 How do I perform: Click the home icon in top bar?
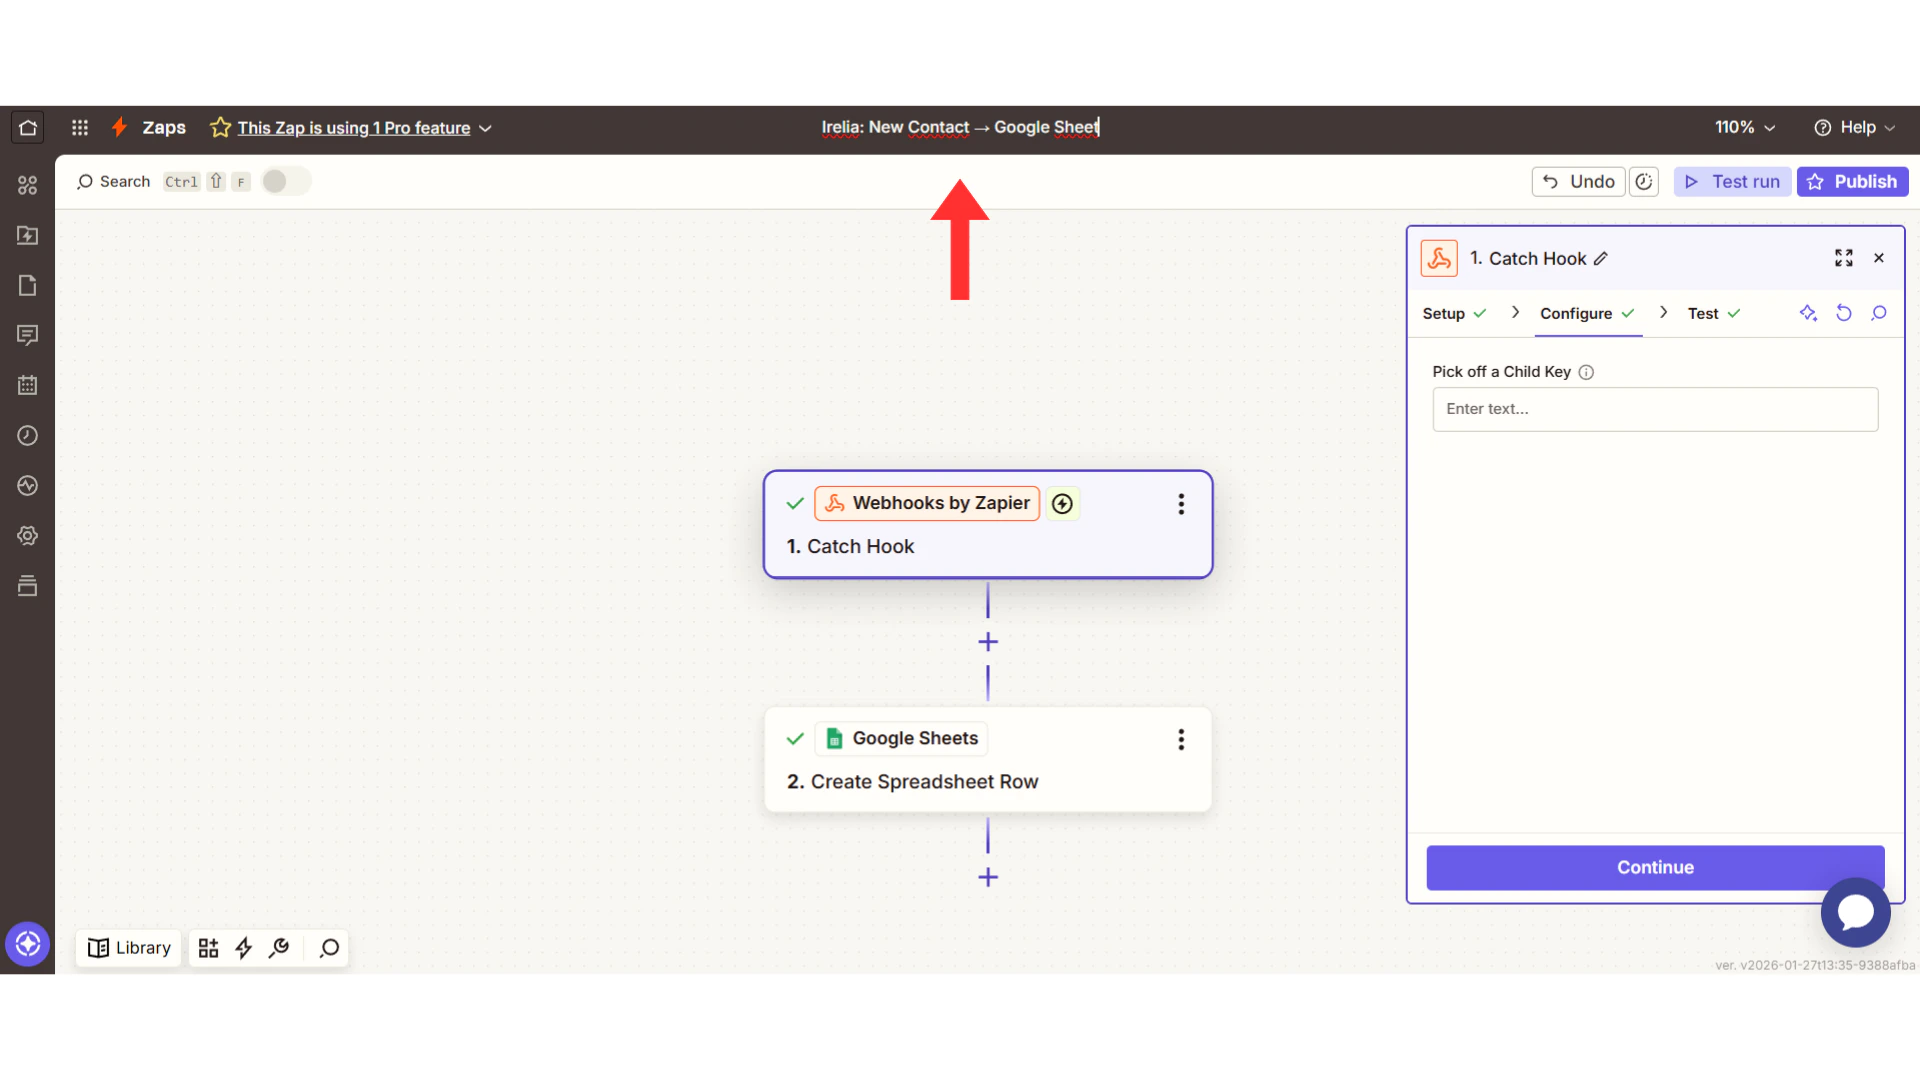pyautogui.click(x=28, y=128)
